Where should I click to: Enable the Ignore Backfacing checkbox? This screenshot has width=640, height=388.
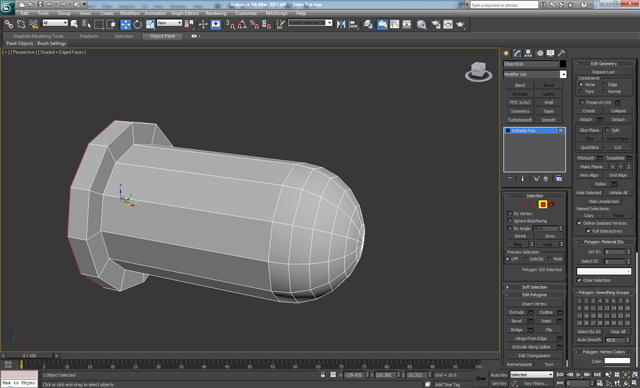pyautogui.click(x=510, y=221)
